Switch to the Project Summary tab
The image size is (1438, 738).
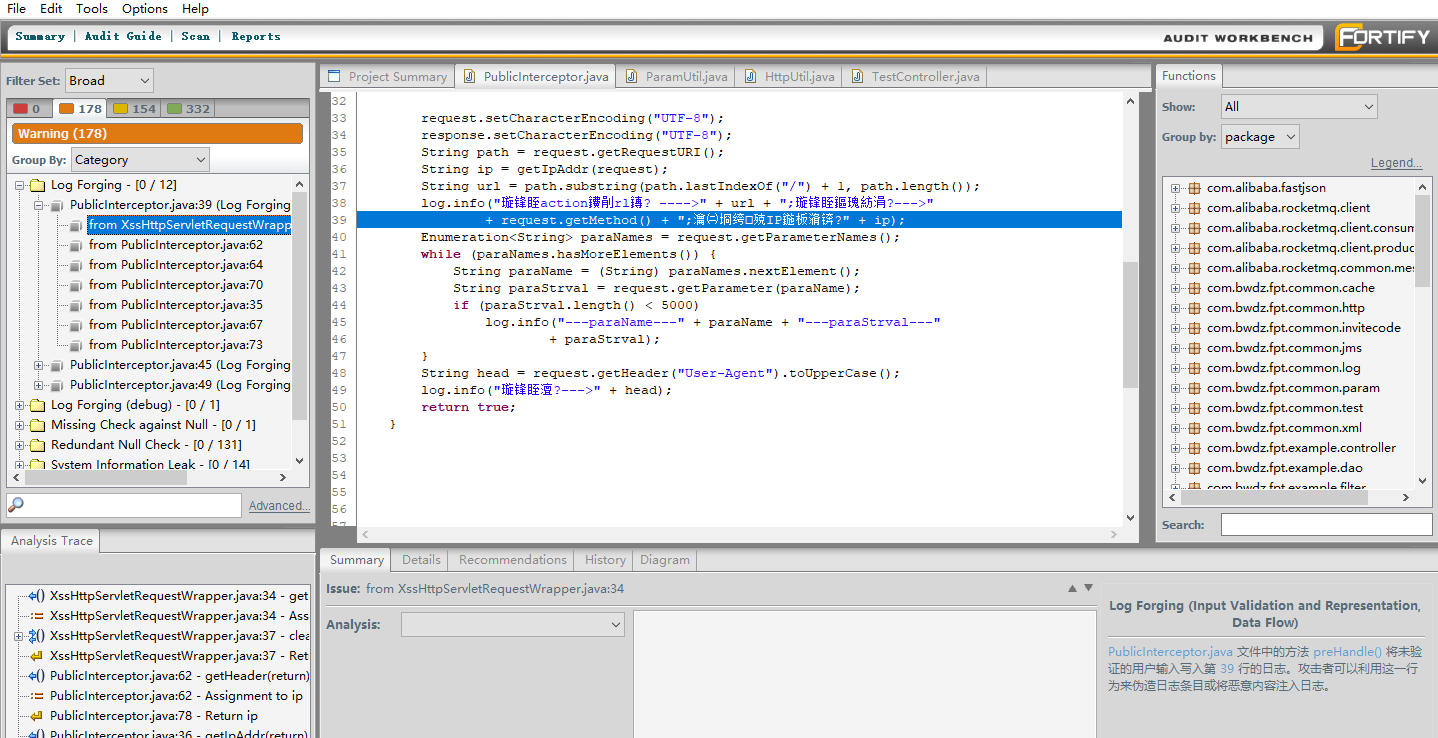(387, 77)
